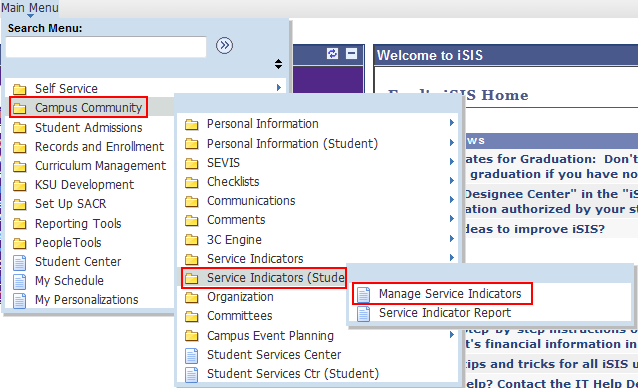This screenshot has height=388, width=638.
Task: Open Reporting Tools menu item
Action: (78, 224)
